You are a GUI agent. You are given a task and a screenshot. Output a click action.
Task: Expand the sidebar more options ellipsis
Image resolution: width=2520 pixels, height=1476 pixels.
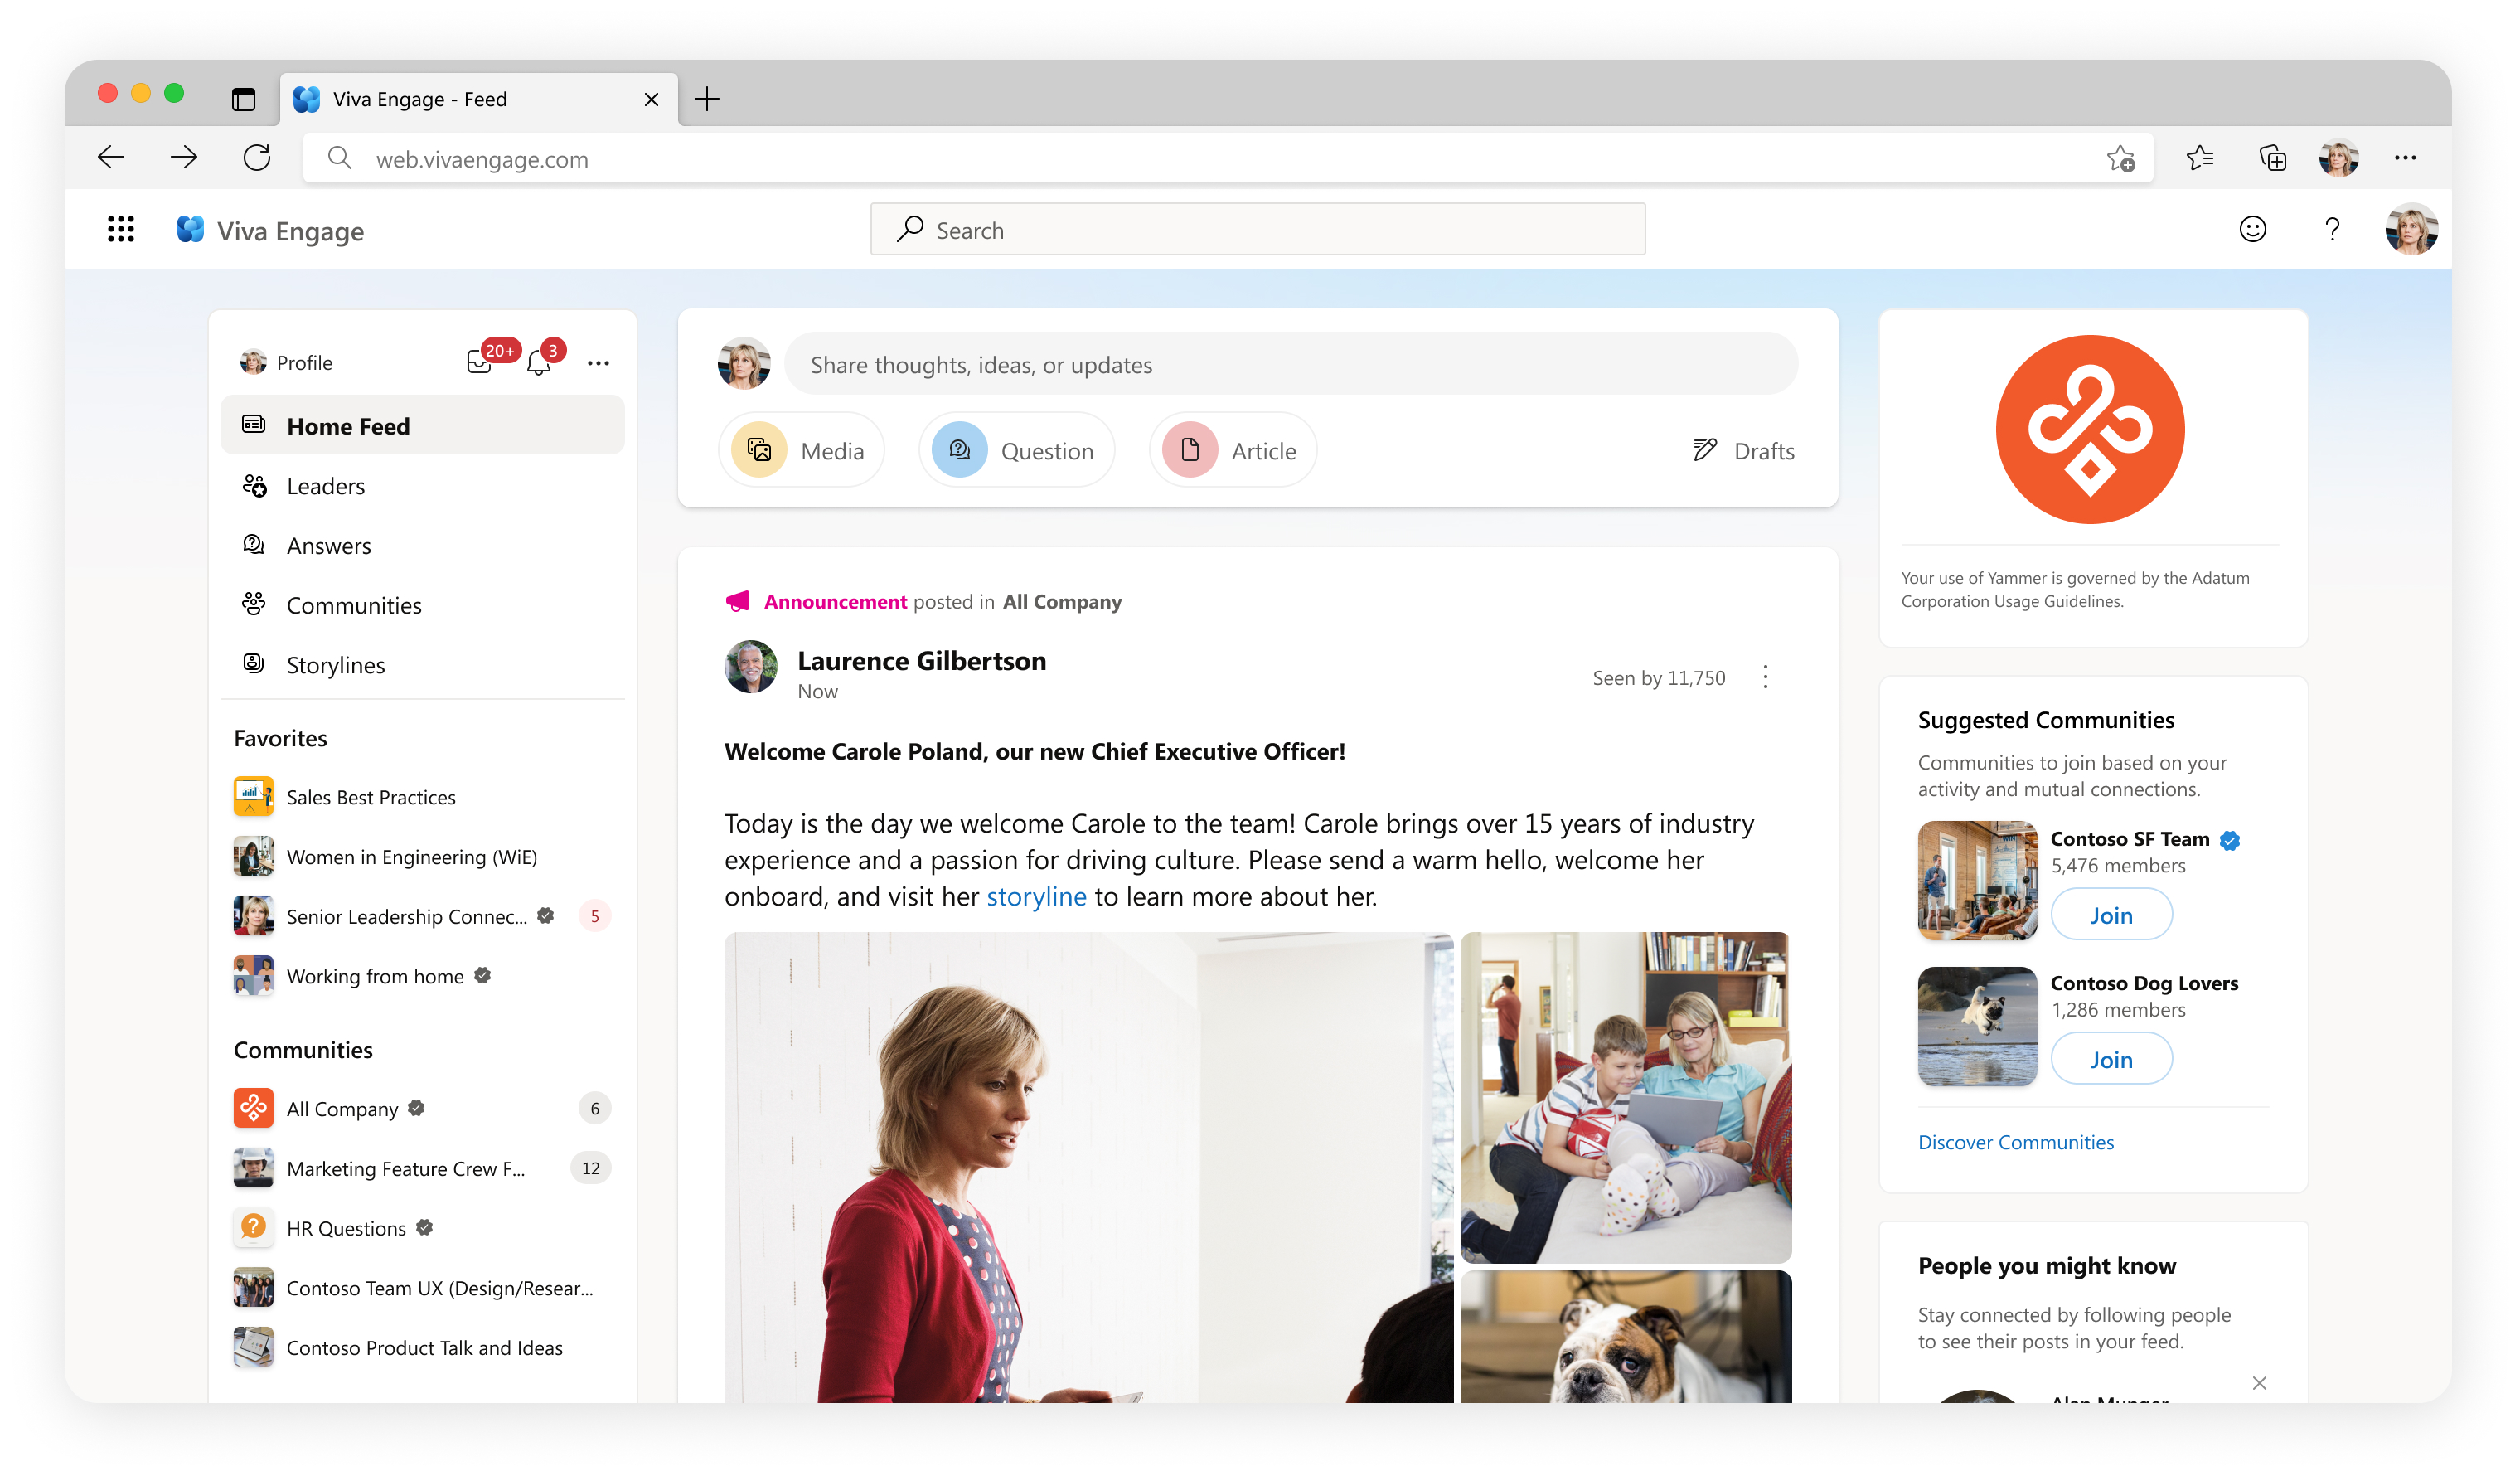tap(598, 363)
